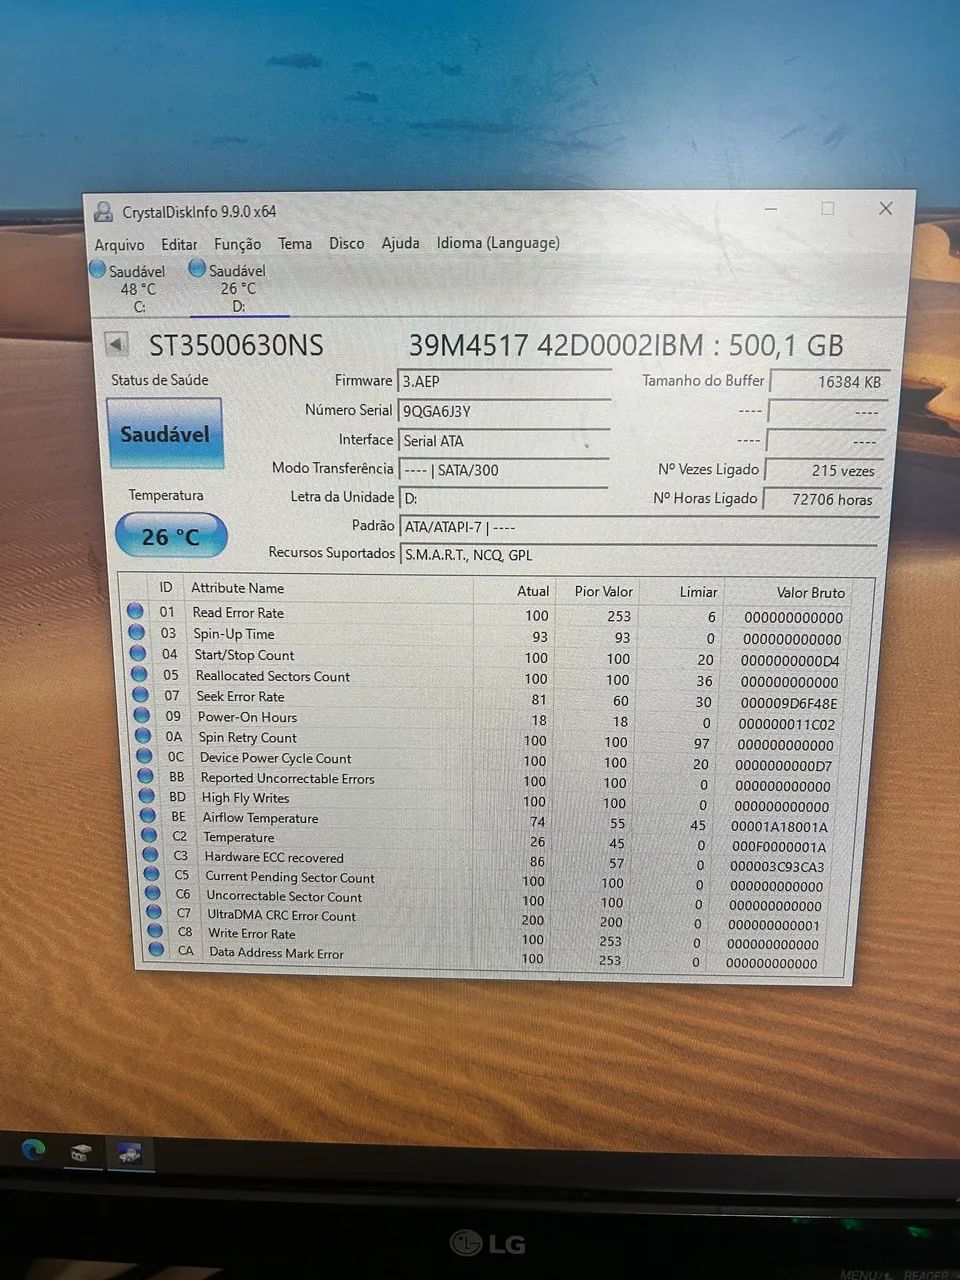The height and width of the screenshot is (1280, 960).
Task: Click the status icon for Seek Error Rate
Action: (x=140, y=695)
